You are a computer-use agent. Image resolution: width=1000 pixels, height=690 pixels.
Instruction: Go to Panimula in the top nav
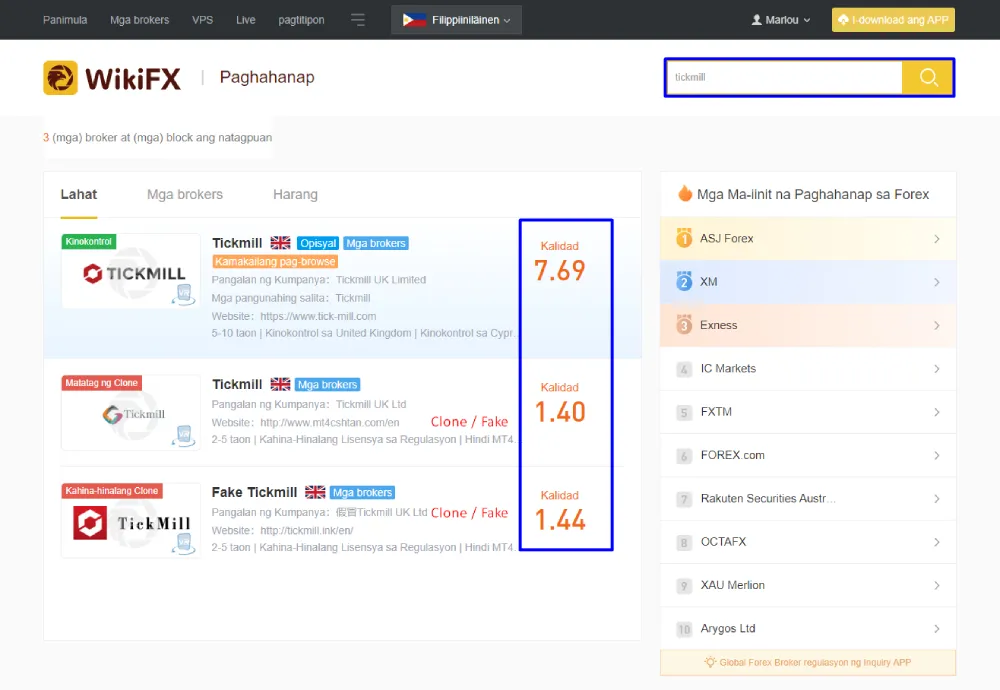[x=65, y=20]
